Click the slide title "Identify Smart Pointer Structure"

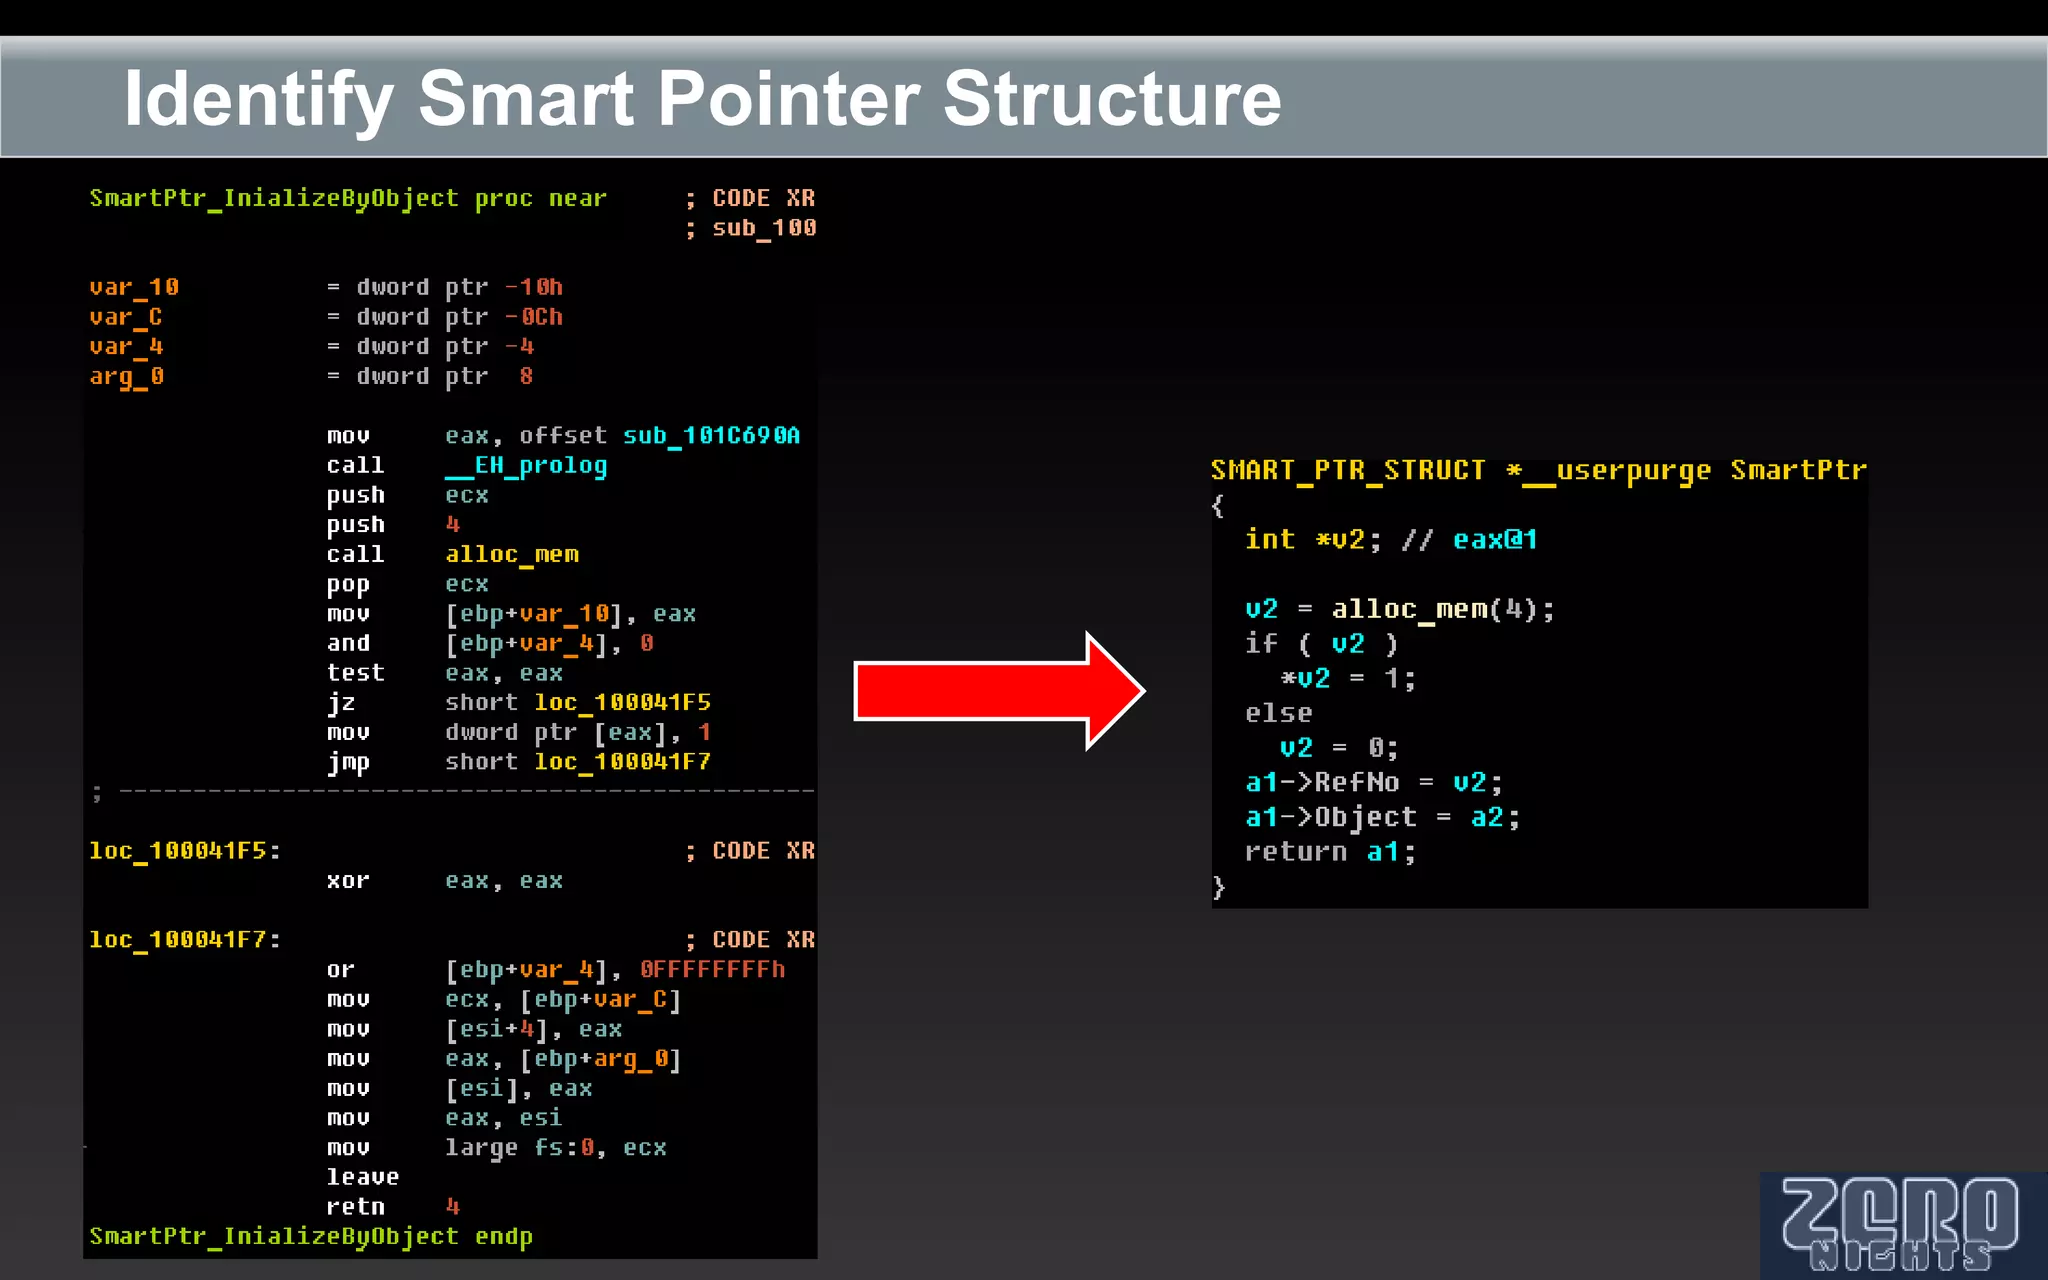click(x=702, y=100)
